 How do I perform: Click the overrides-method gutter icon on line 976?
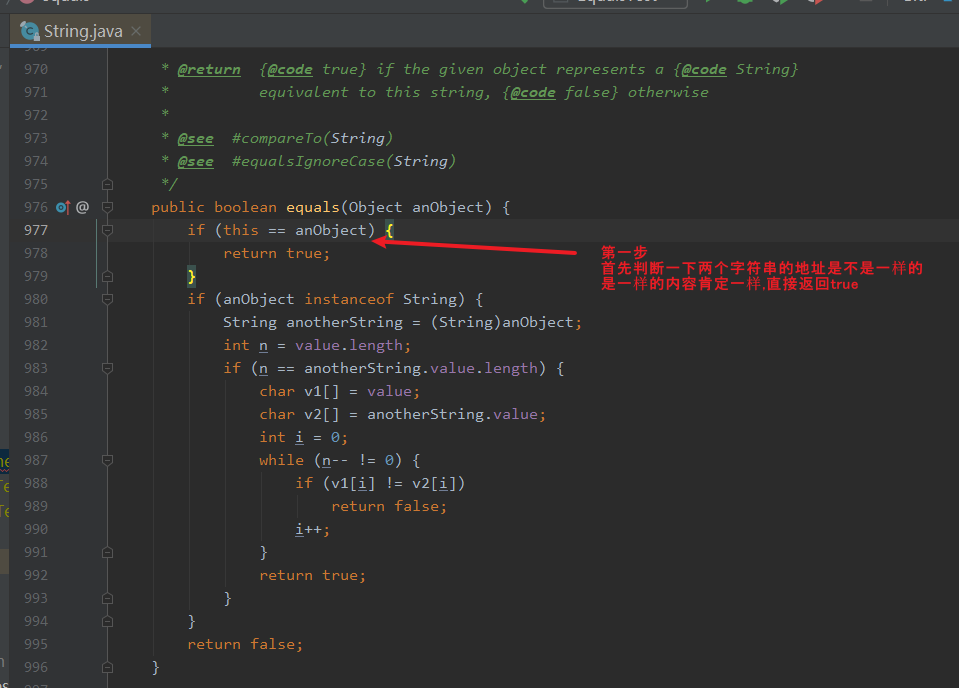click(62, 207)
